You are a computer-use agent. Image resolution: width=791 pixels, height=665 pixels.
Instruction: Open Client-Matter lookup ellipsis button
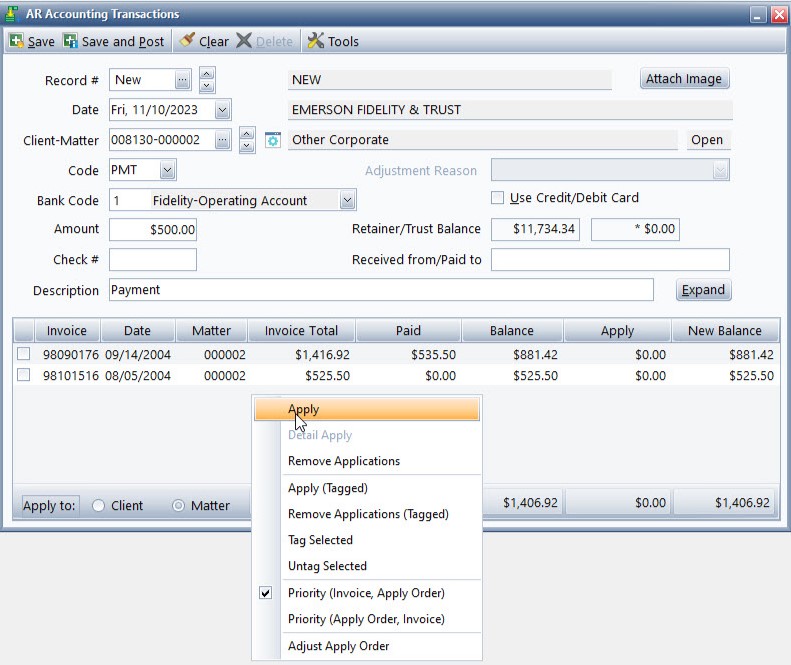click(222, 140)
